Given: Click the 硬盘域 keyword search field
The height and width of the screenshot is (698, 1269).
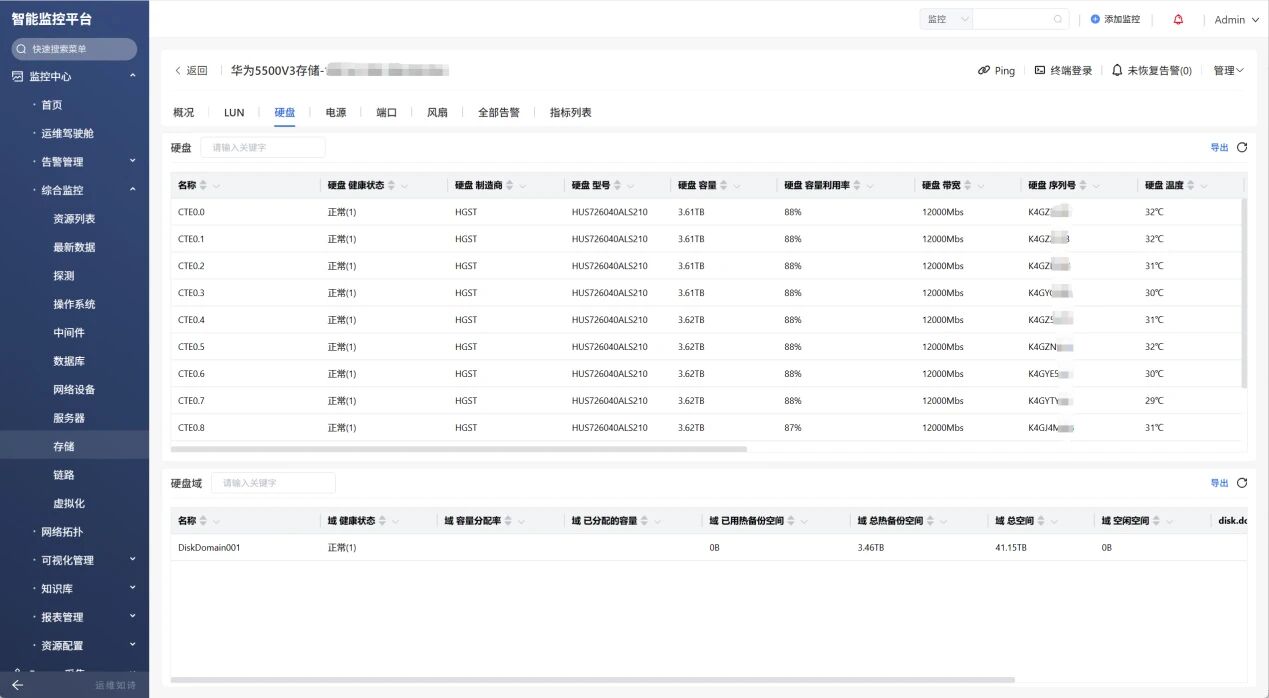Looking at the screenshot, I should point(273,483).
